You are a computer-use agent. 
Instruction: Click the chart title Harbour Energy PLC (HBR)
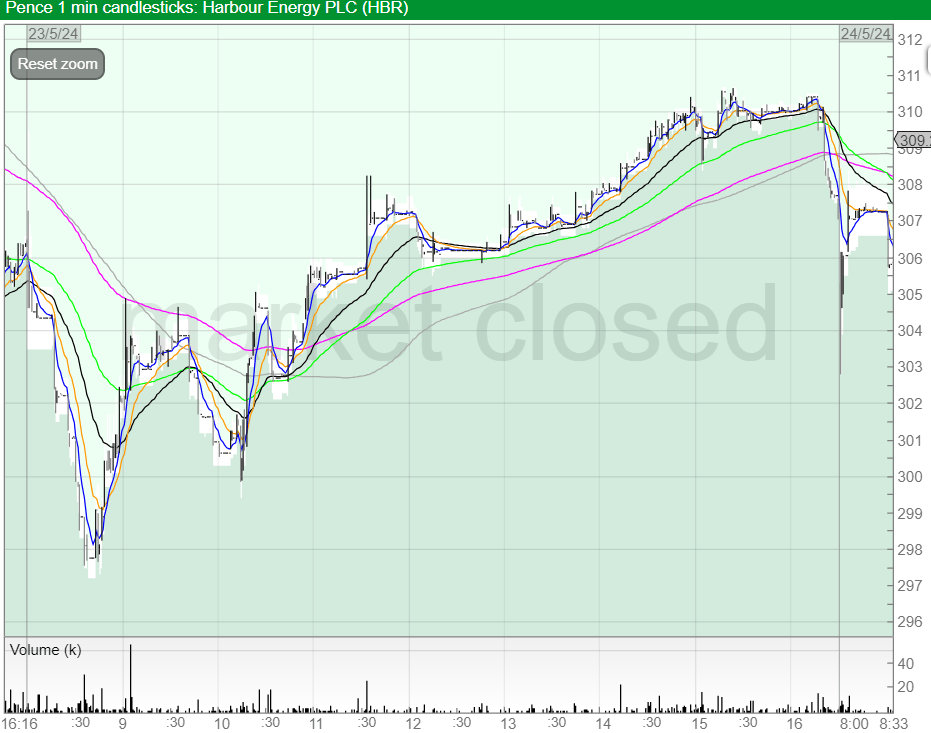point(306,8)
